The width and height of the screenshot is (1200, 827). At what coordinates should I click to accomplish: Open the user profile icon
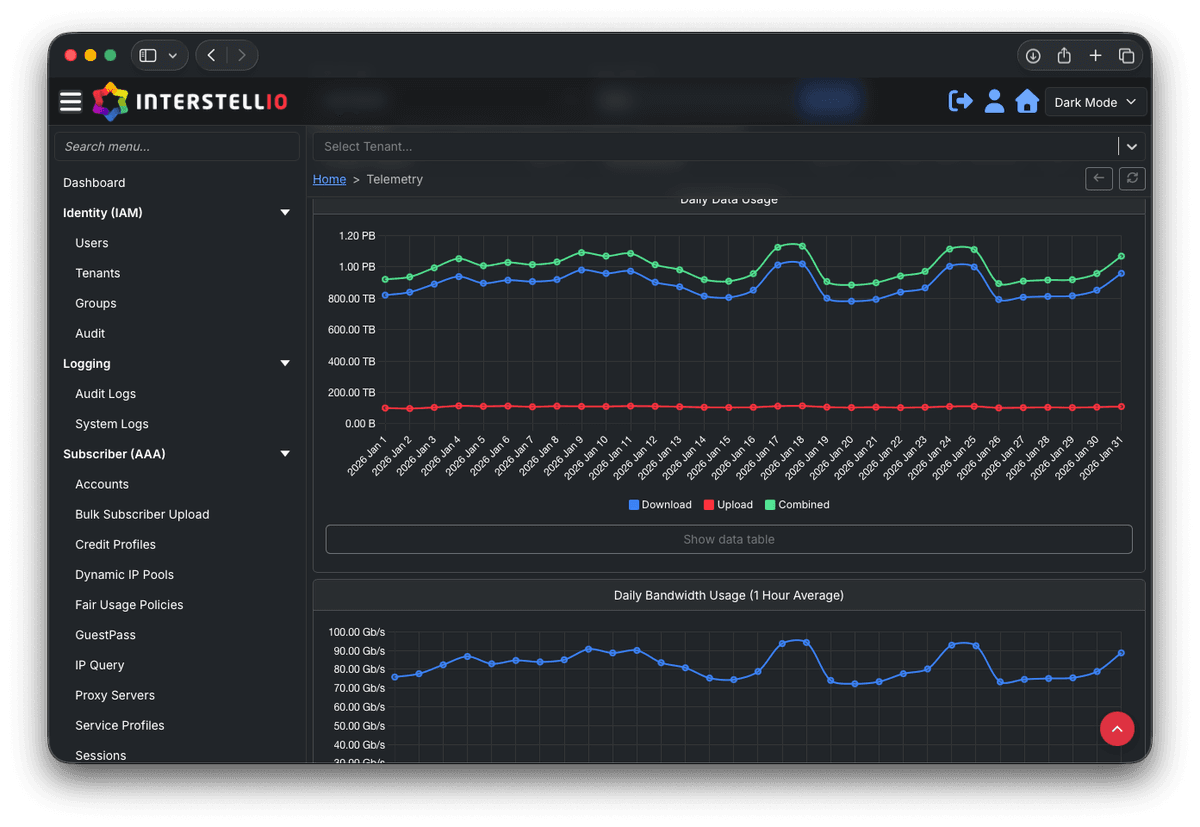click(994, 101)
